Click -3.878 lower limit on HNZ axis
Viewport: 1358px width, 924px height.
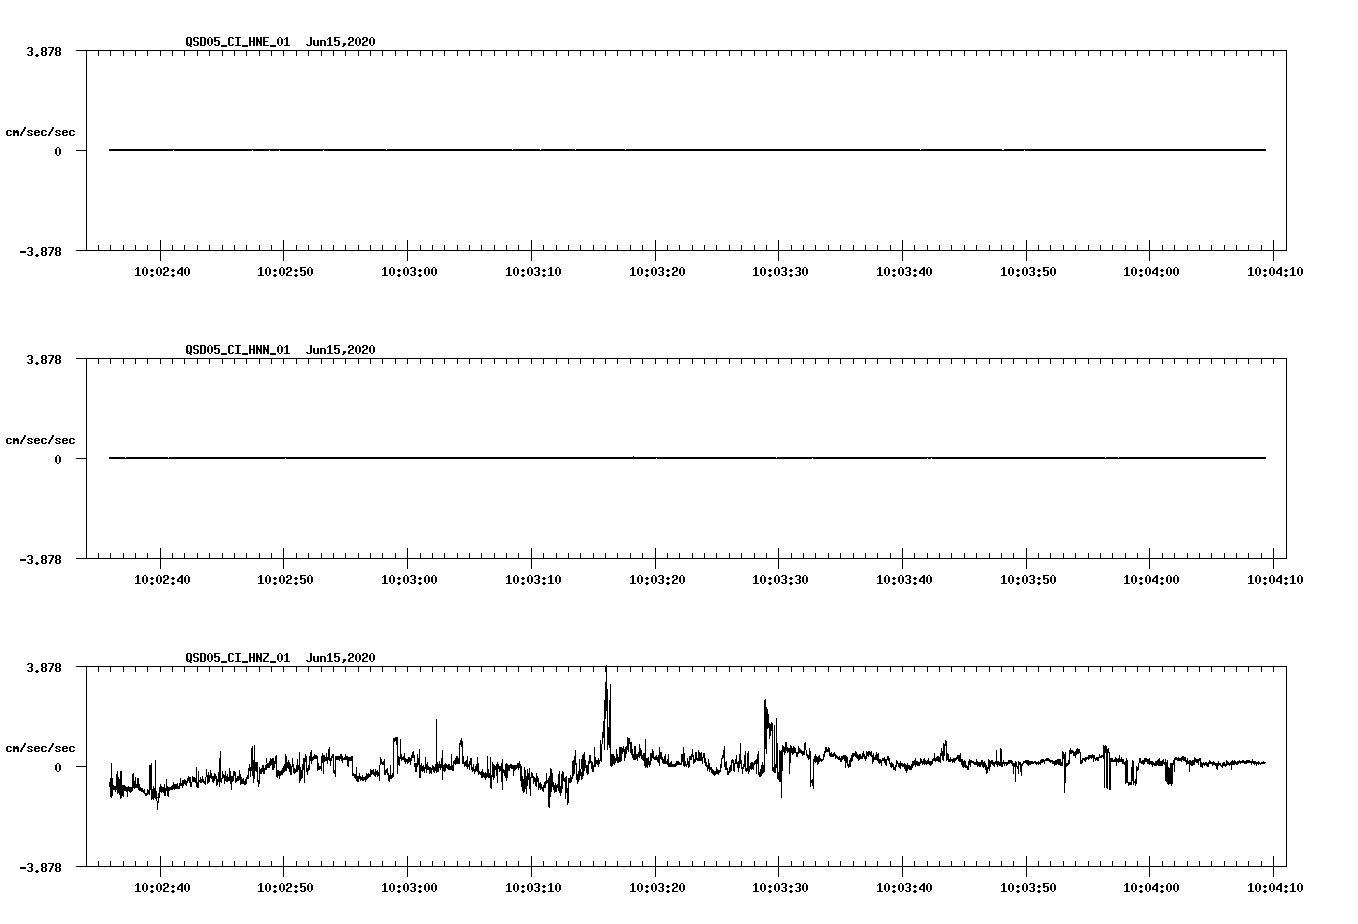click(40, 867)
